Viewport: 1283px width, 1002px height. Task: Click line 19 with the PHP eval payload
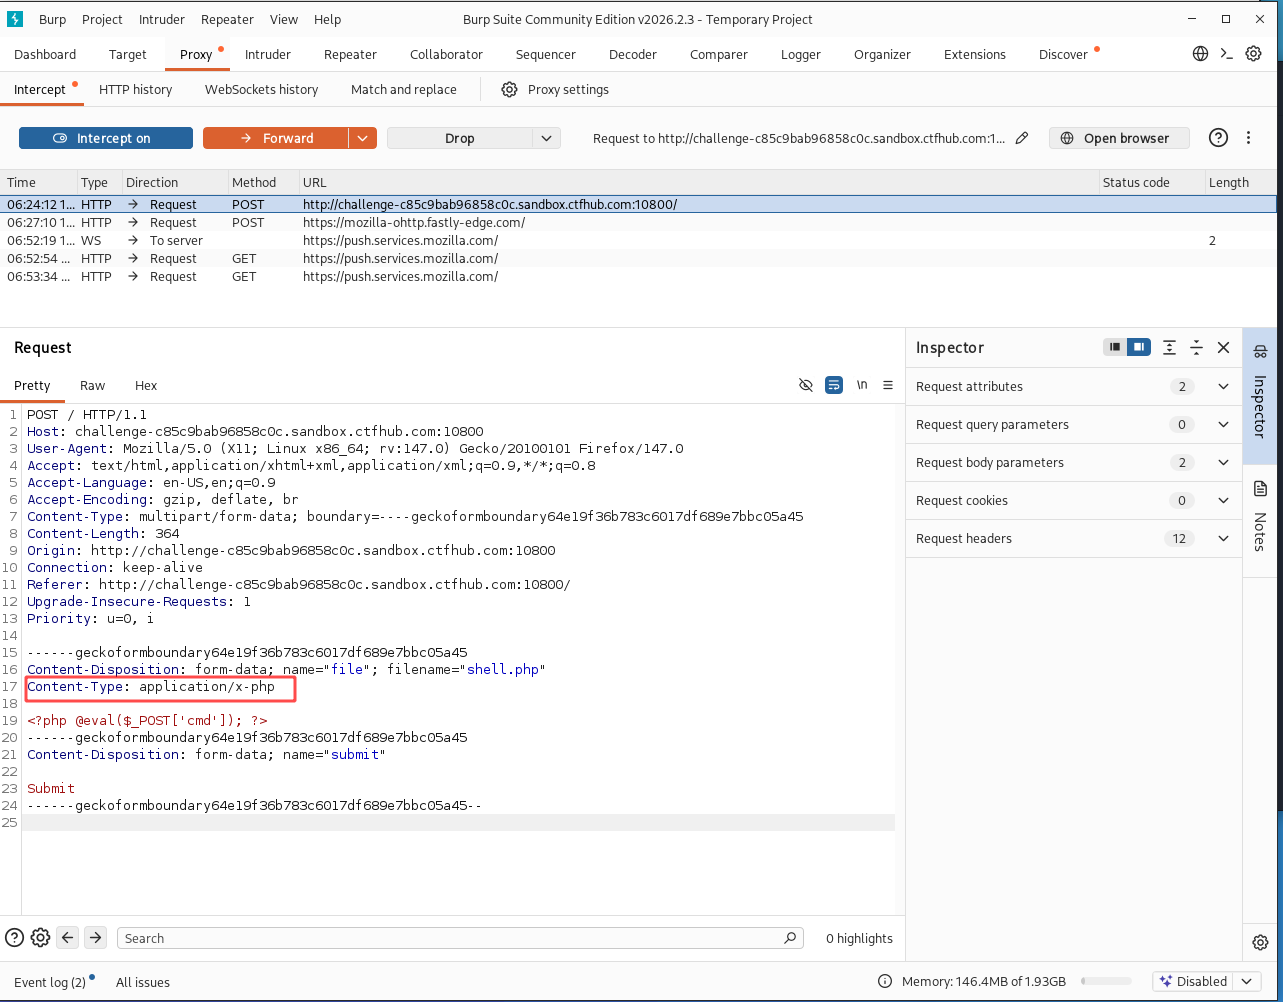tap(147, 720)
